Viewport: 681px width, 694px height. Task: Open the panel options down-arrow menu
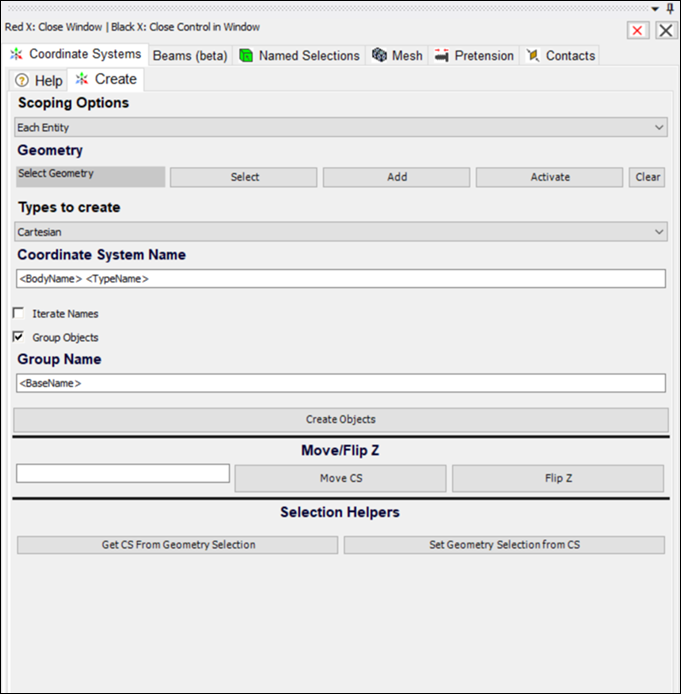(655, 9)
